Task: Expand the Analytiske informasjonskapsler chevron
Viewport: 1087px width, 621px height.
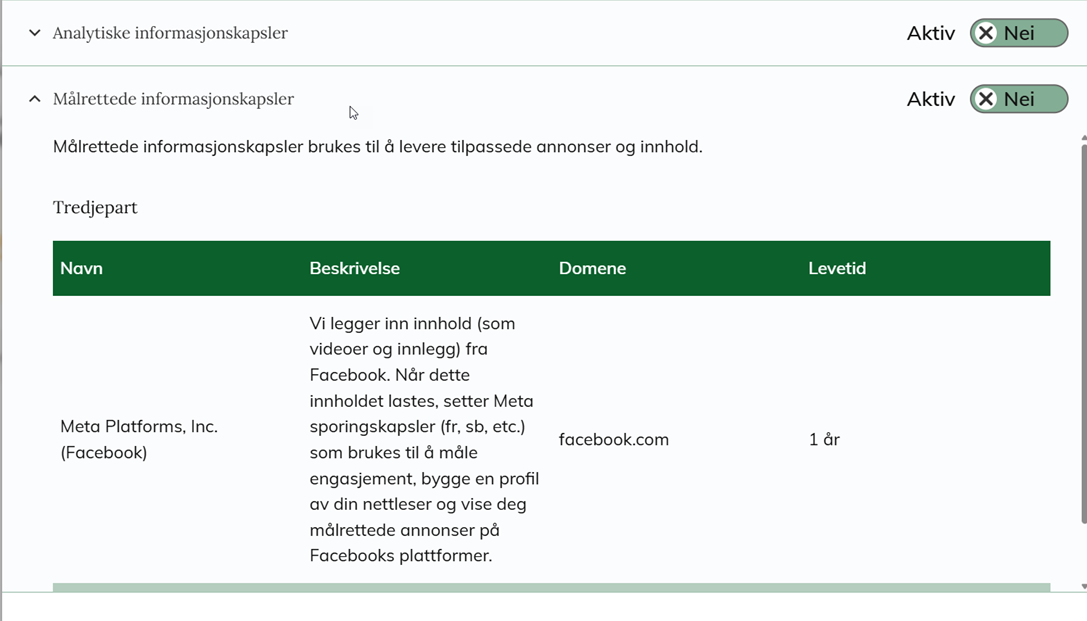Action: pyautogui.click(x=35, y=33)
